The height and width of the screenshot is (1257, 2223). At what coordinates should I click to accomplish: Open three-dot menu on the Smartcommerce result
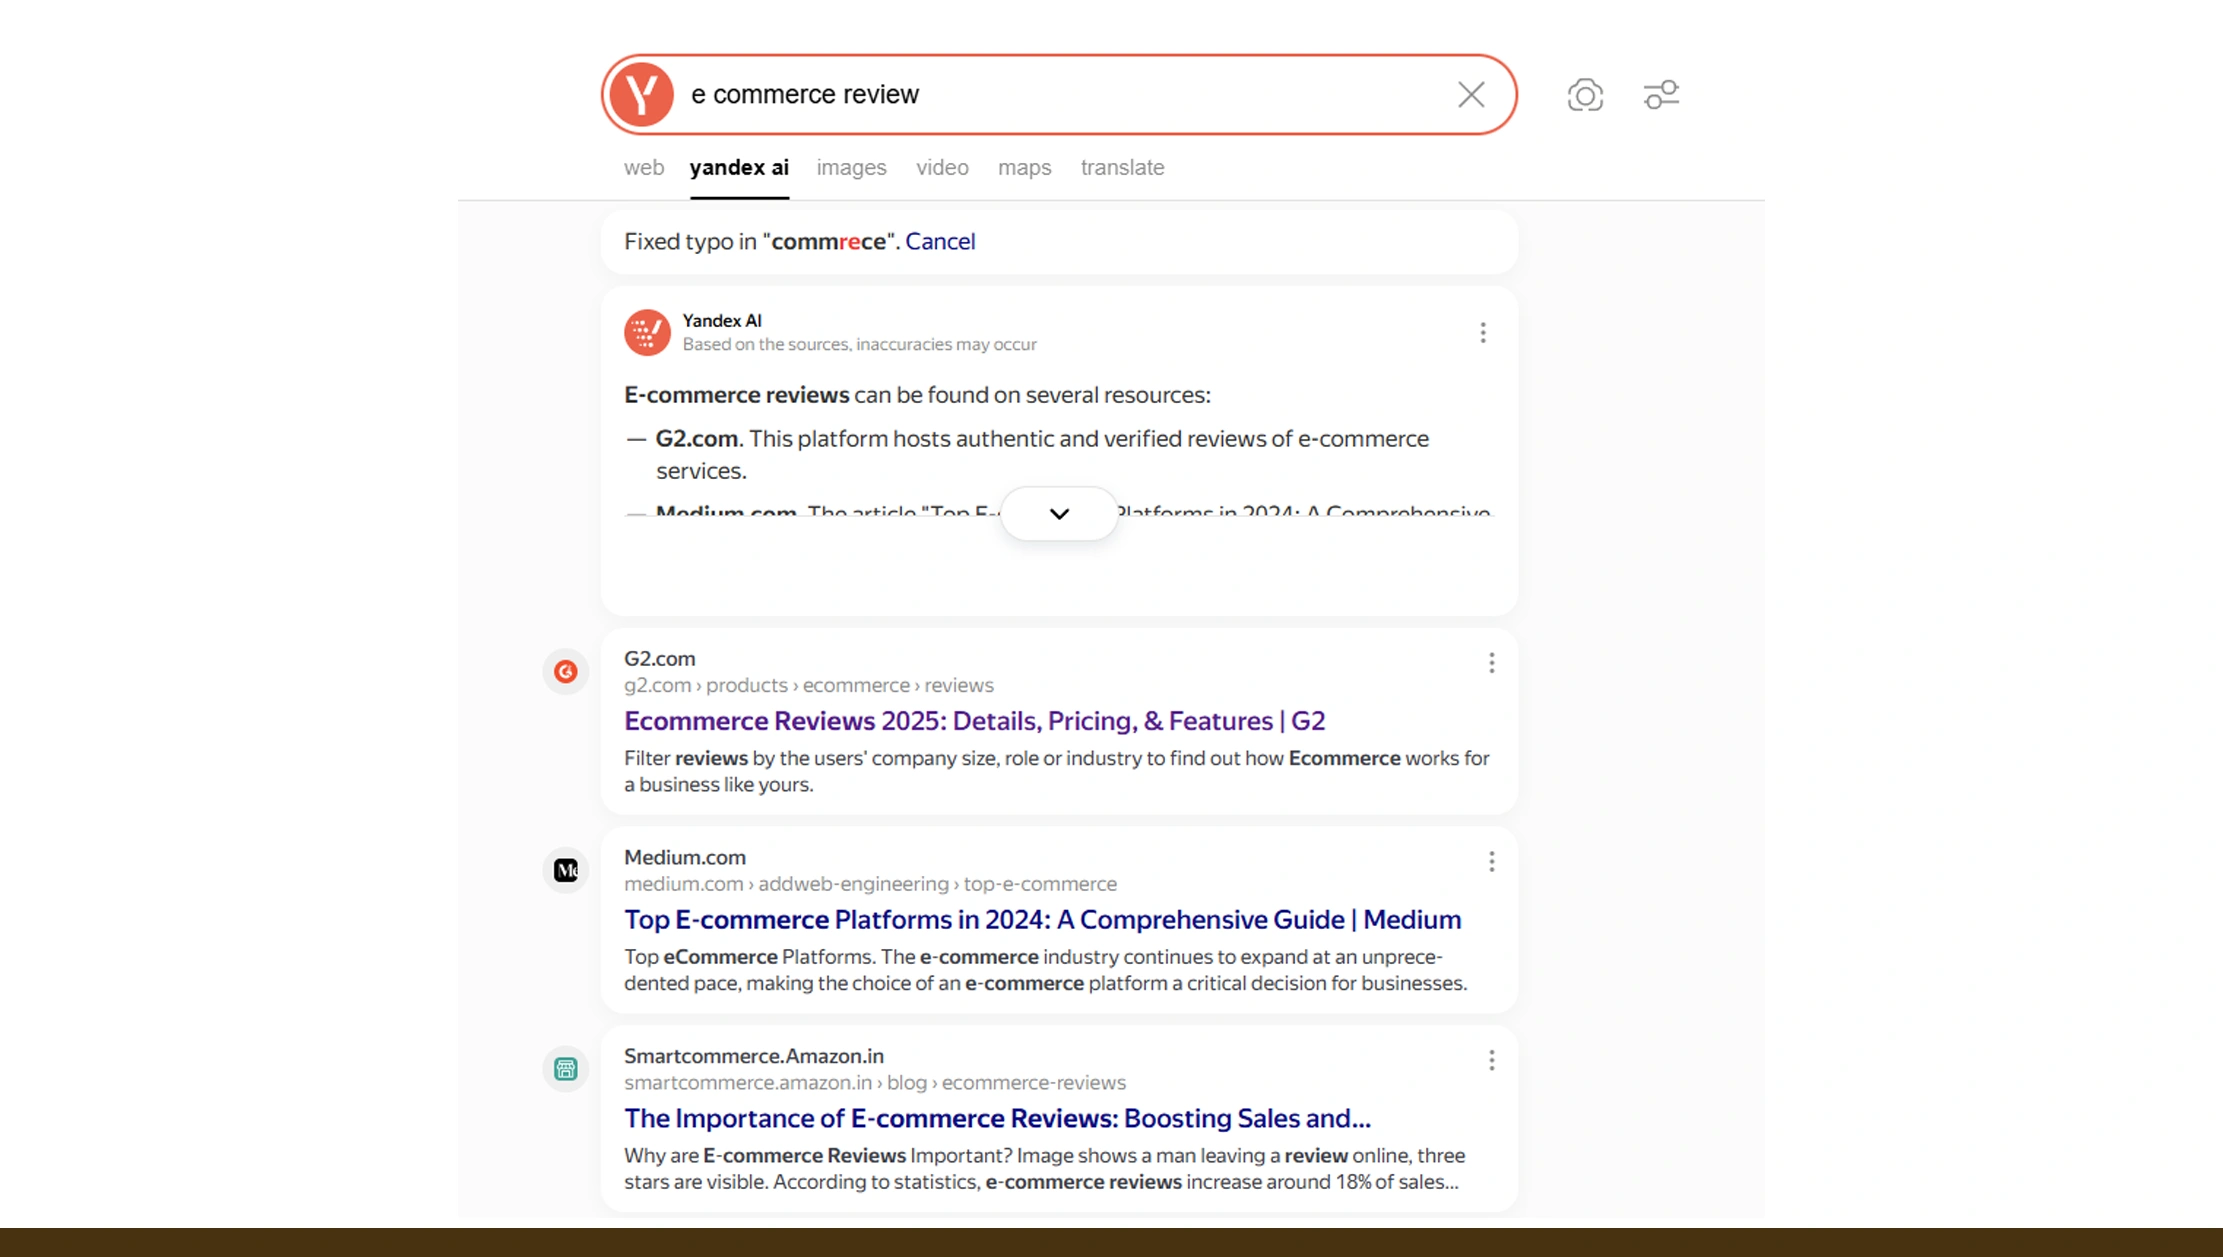(x=1491, y=1060)
